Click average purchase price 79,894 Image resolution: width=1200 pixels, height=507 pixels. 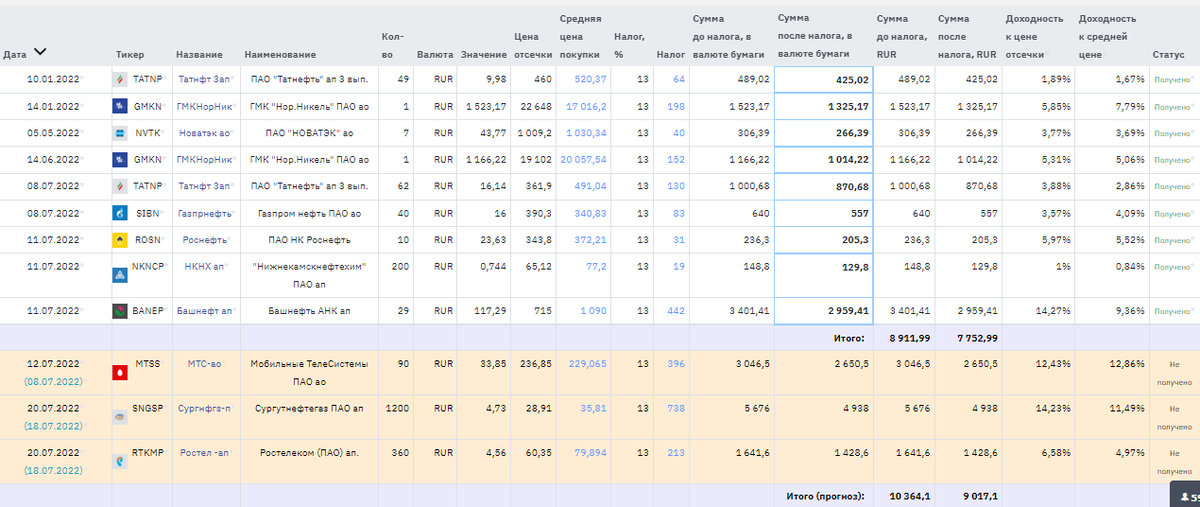point(589,451)
